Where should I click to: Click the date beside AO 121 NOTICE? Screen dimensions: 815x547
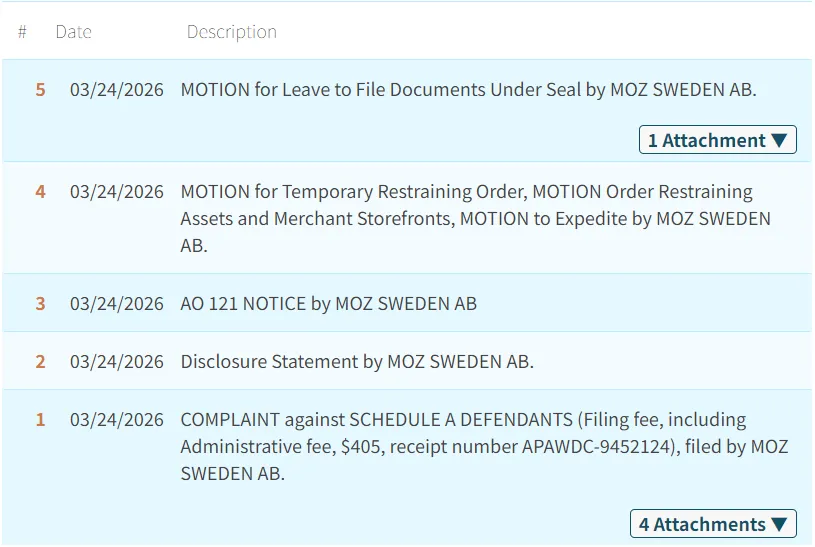pos(116,303)
